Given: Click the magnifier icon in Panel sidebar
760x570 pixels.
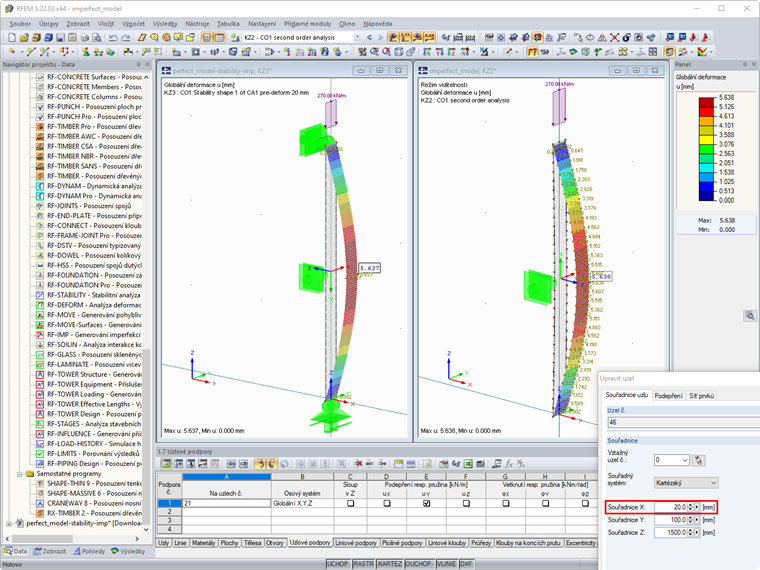Looking at the screenshot, I should 750,316.
